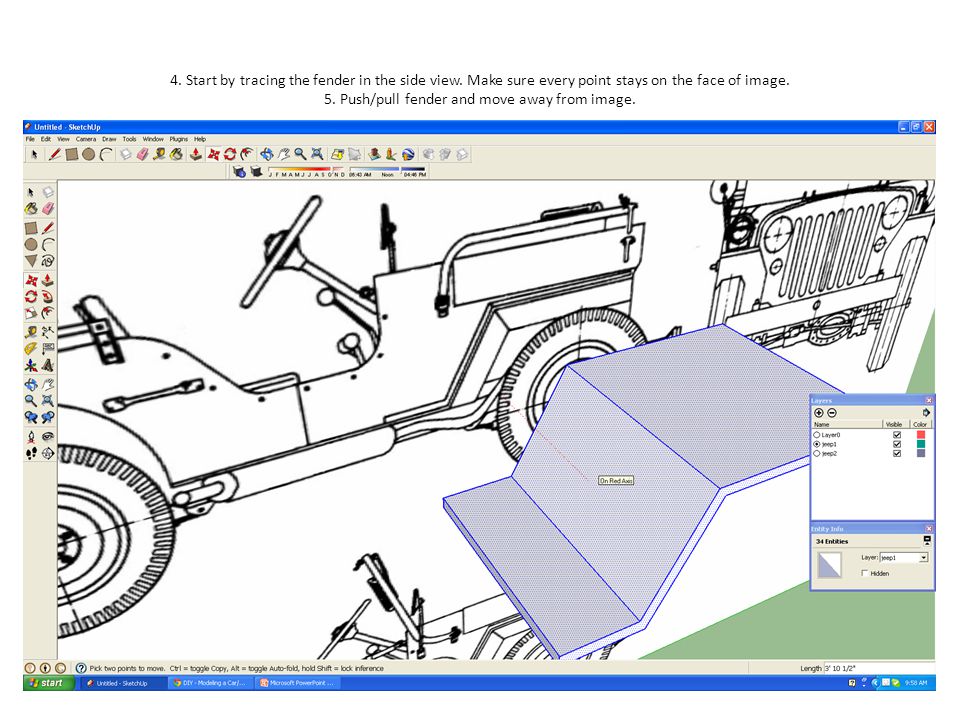Choose the Position Camera tool

pos(31,437)
